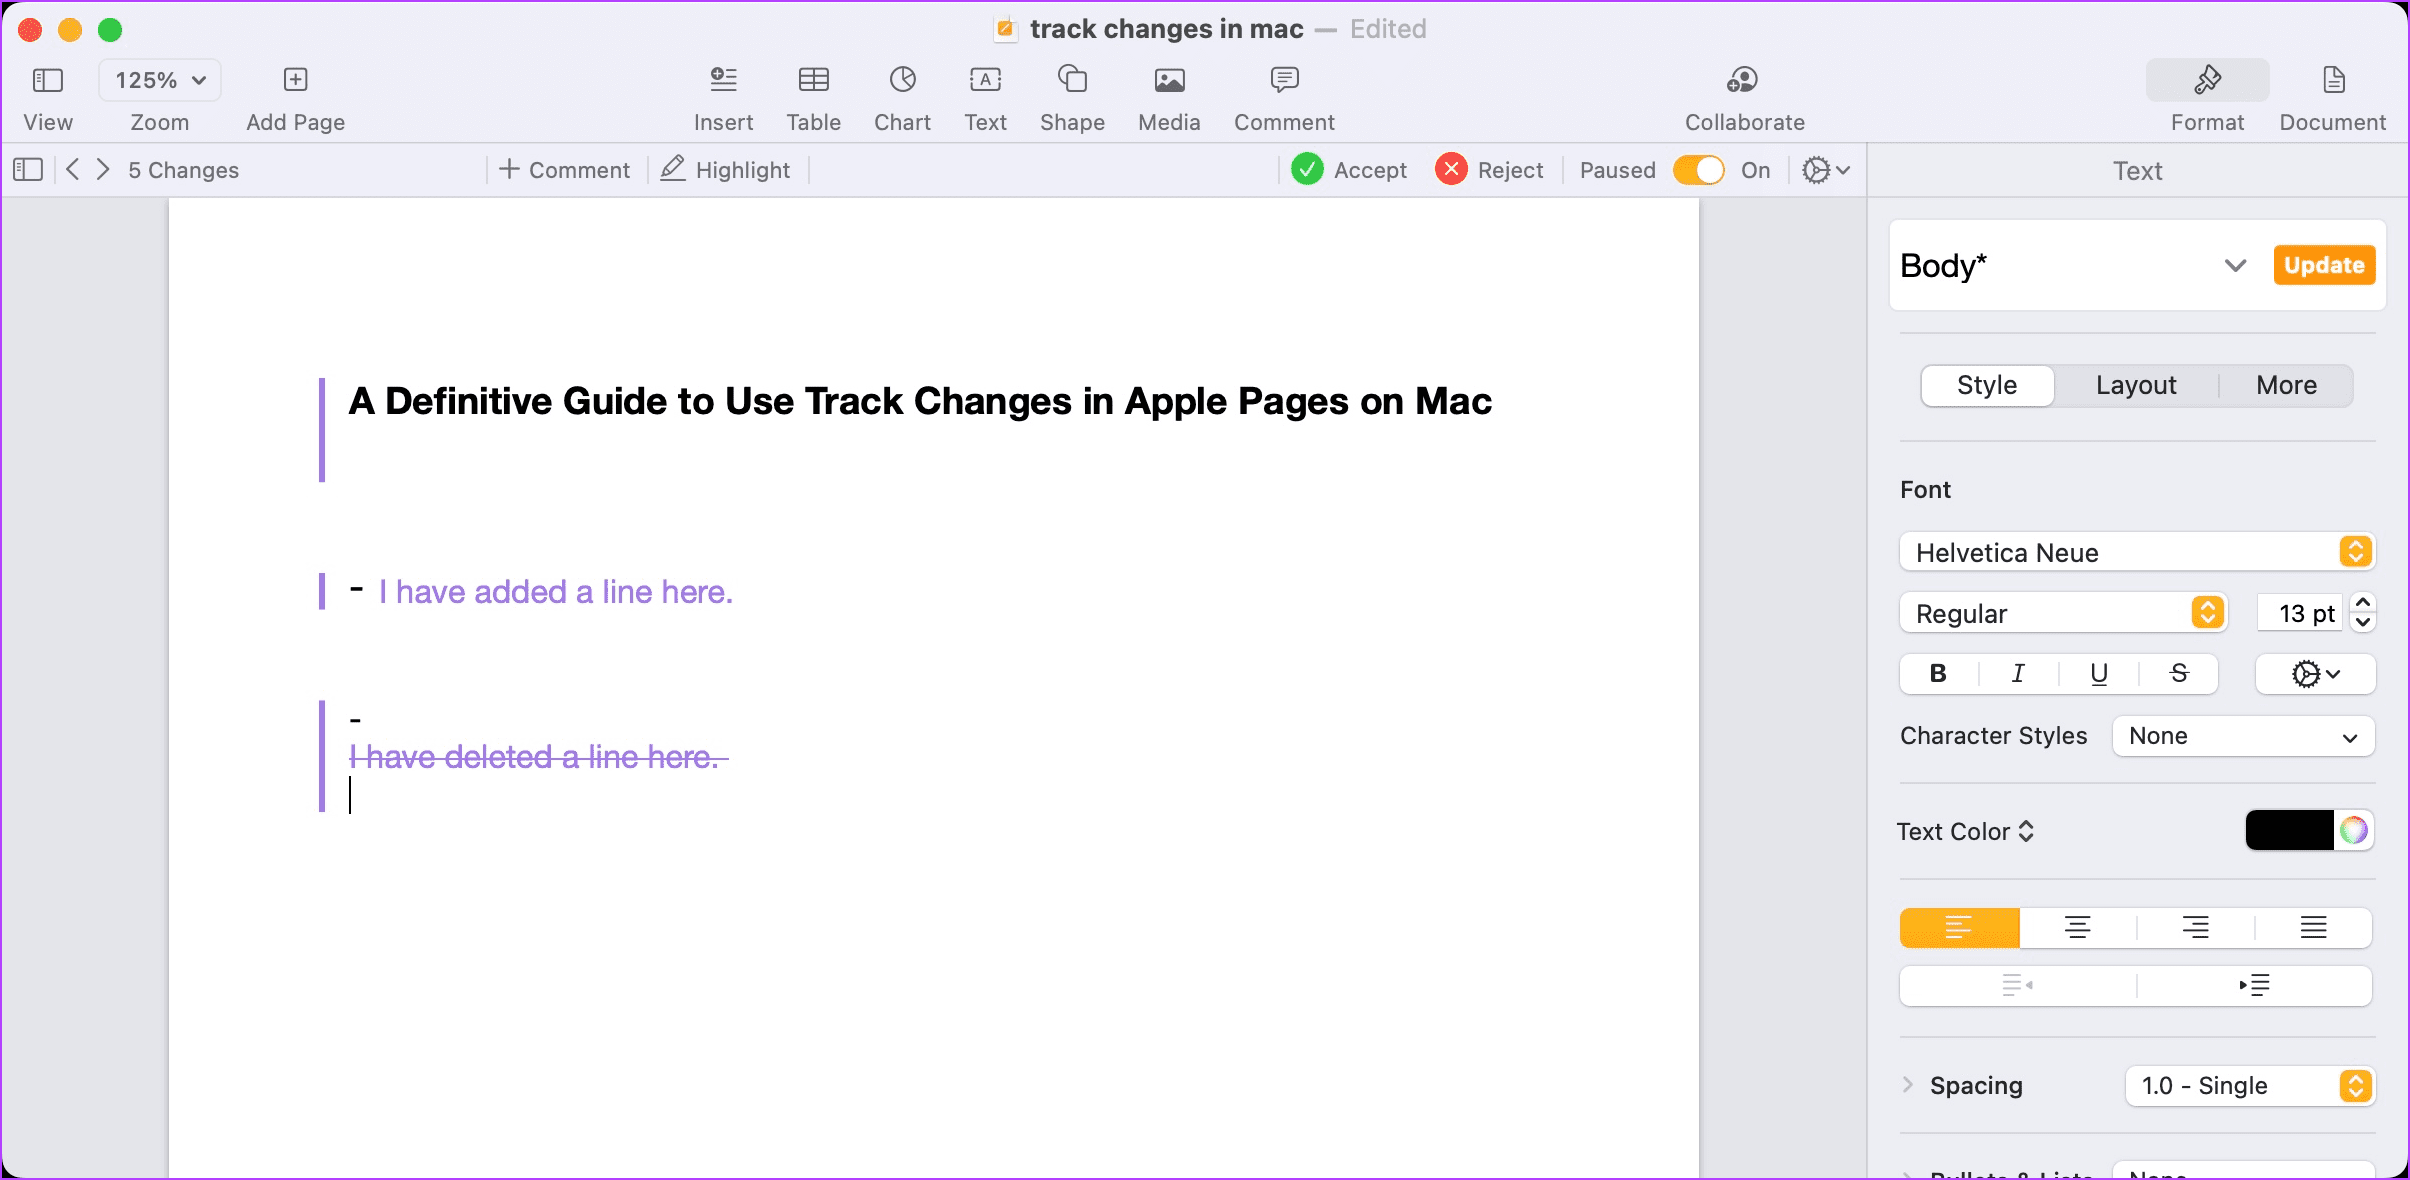This screenshot has width=2410, height=1180.
Task: Center align text
Action: pos(2077,928)
